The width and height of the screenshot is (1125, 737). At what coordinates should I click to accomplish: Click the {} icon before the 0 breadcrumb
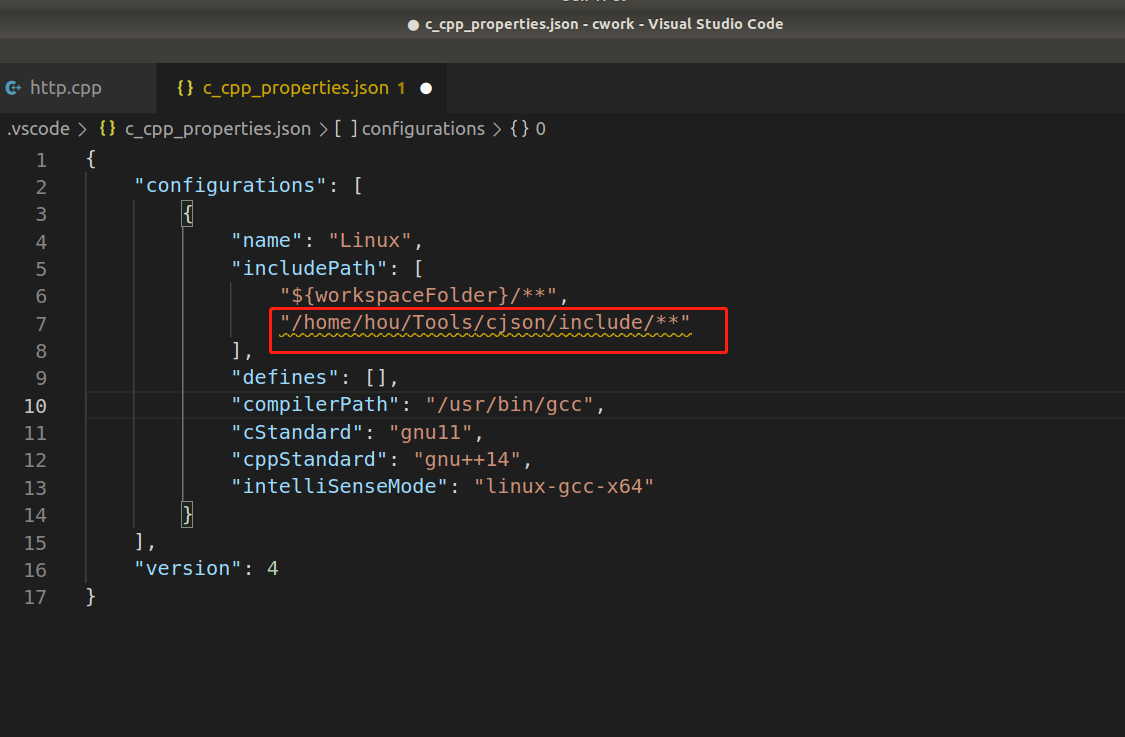(x=519, y=128)
